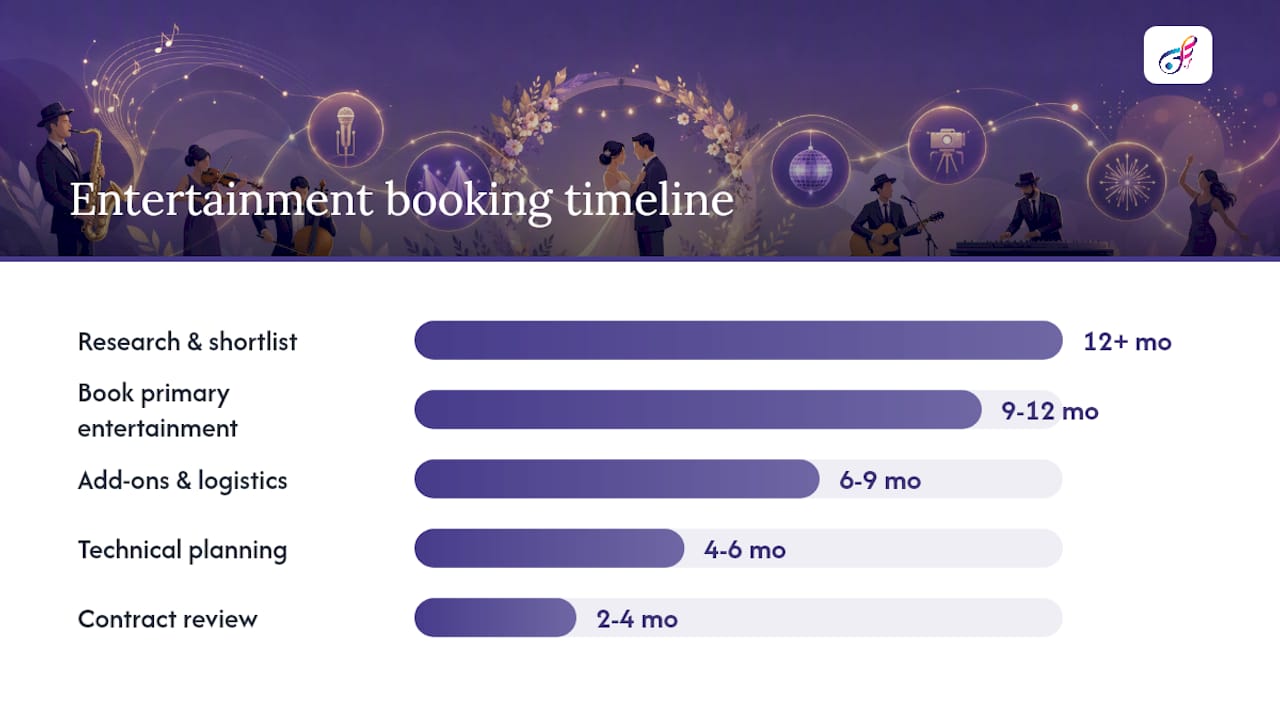Click the 2-4 mo value label
This screenshot has height=720, width=1280.
637,619
